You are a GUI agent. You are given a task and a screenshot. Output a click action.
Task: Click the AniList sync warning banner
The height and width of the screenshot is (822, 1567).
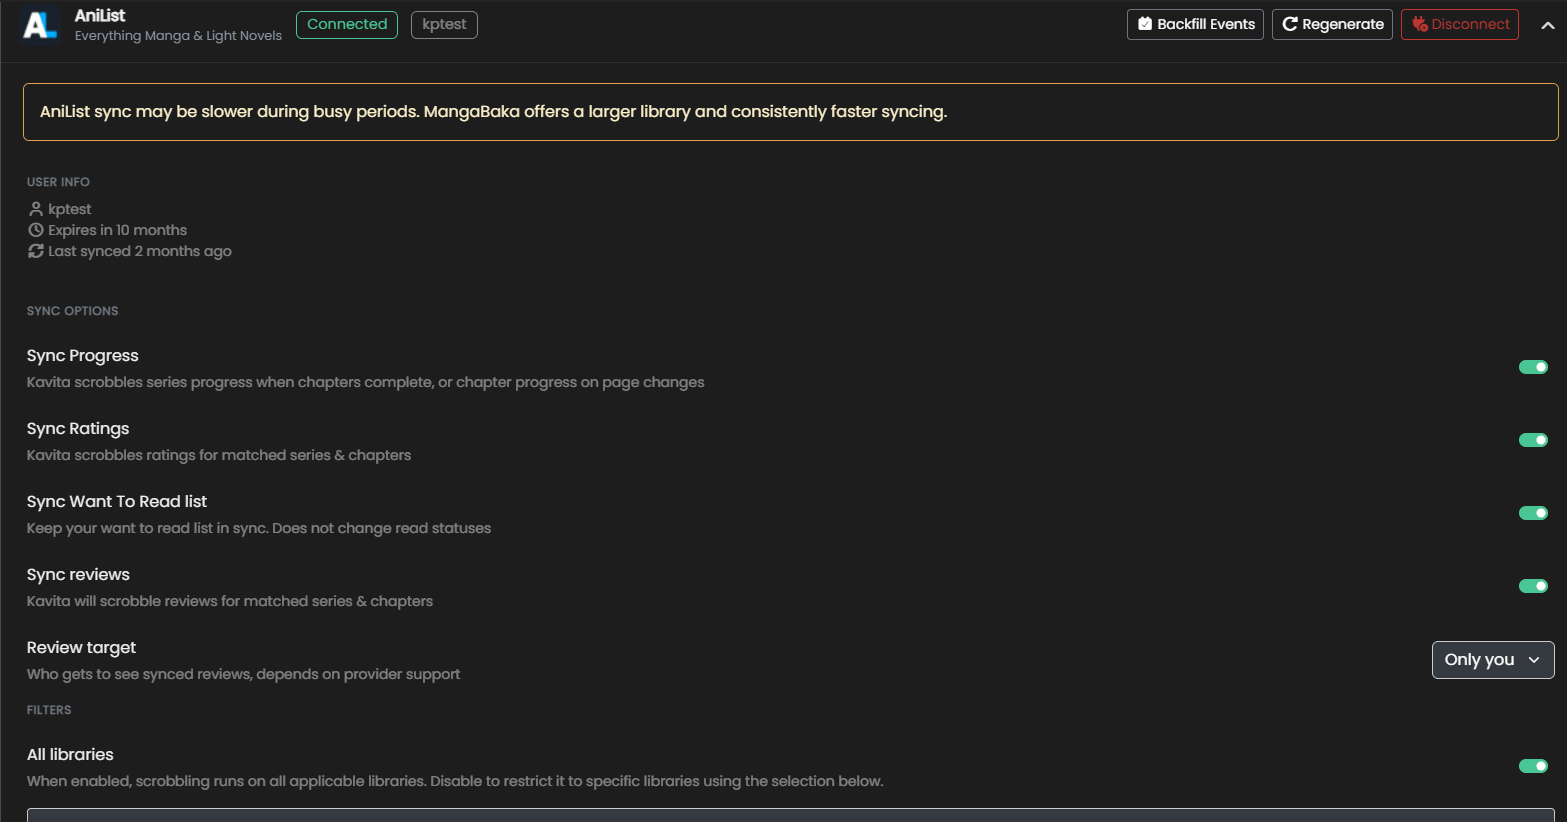[790, 112]
